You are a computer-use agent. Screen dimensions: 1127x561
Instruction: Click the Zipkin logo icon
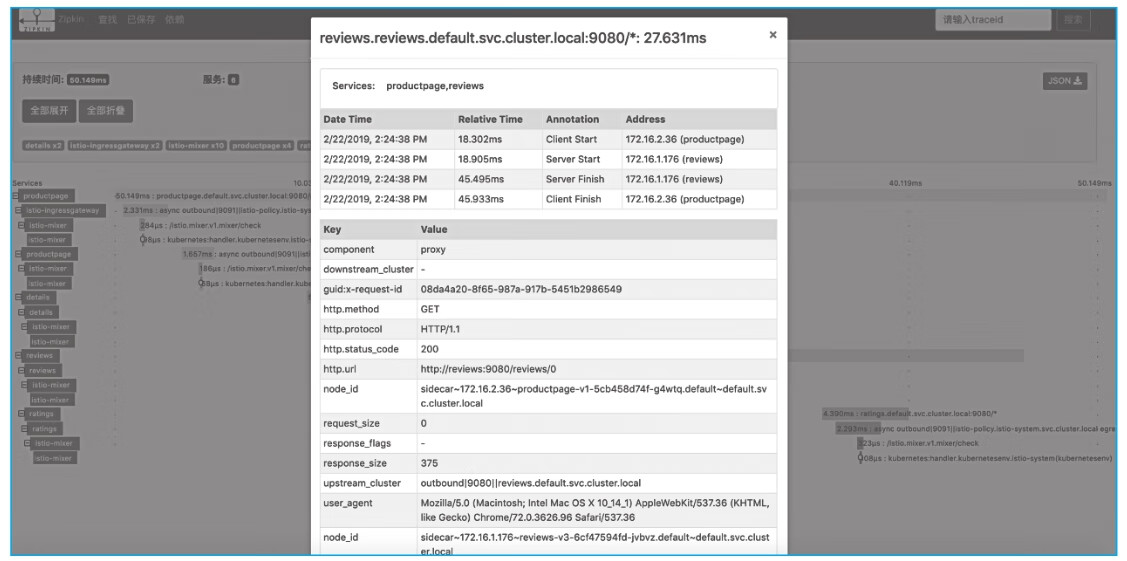tap(37, 20)
